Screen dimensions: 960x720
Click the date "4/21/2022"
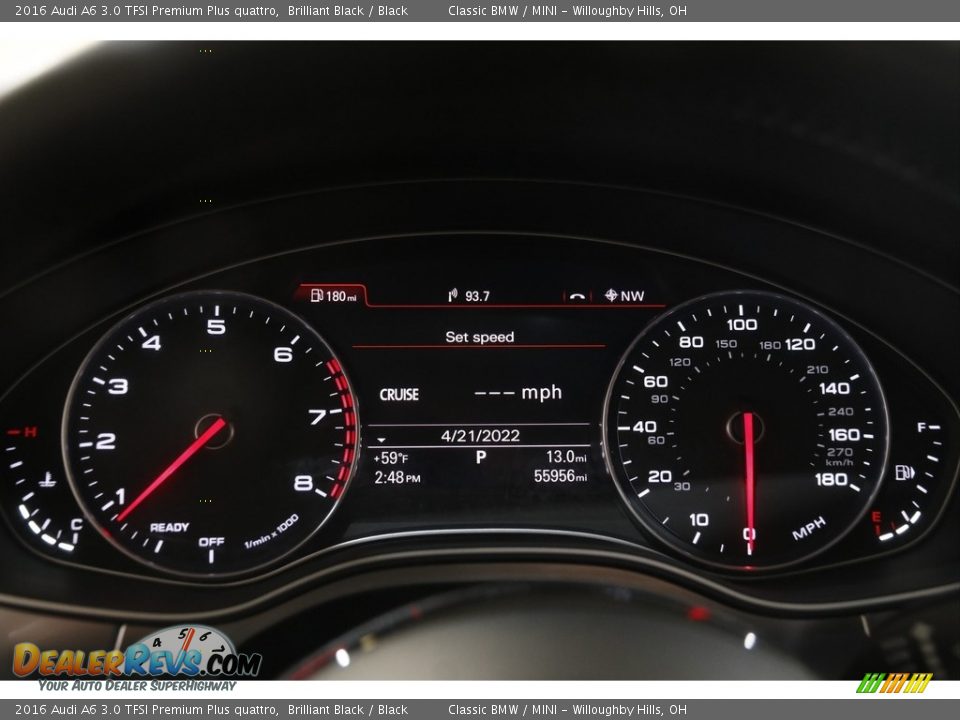(x=480, y=436)
